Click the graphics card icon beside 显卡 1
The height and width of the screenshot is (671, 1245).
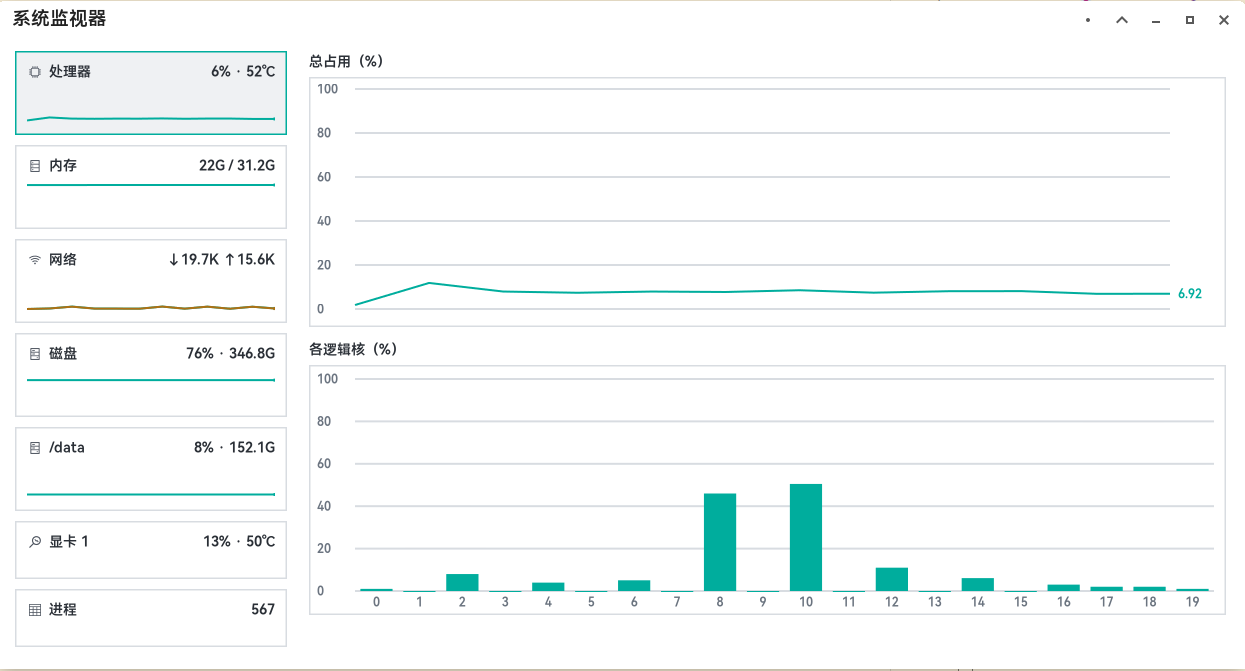coord(35,542)
